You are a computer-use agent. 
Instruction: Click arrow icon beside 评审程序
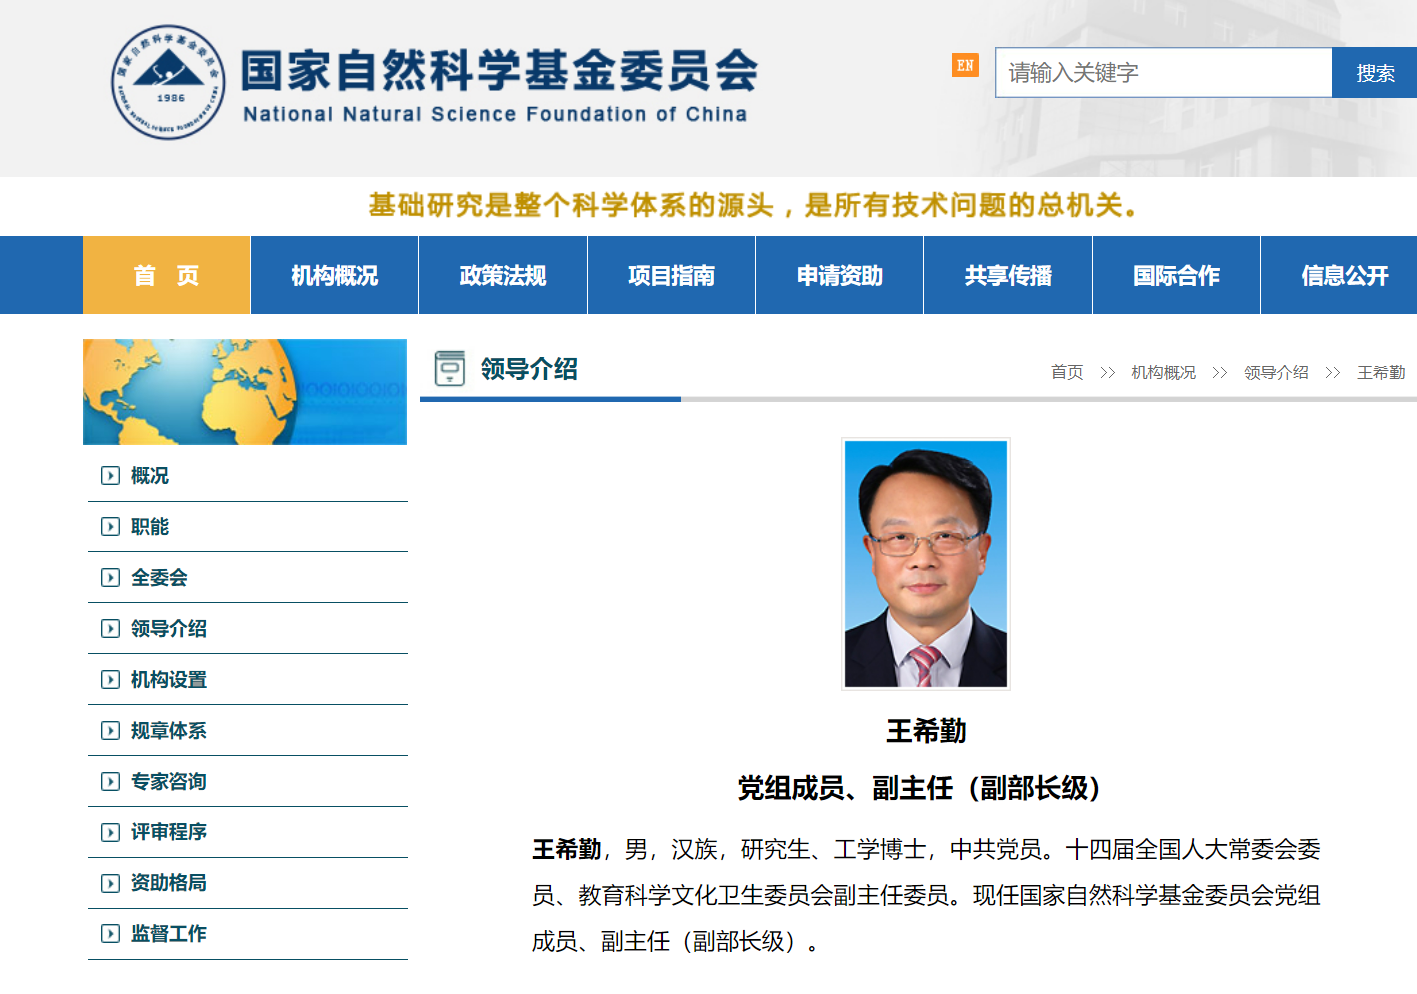pyautogui.click(x=110, y=832)
